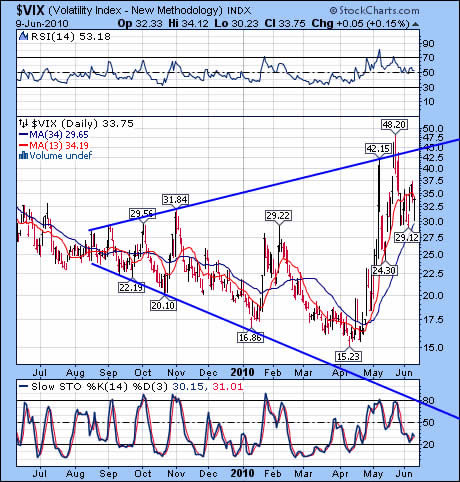Click the 2010 year label on price axis
The width and height of the screenshot is (460, 482).
[243, 372]
